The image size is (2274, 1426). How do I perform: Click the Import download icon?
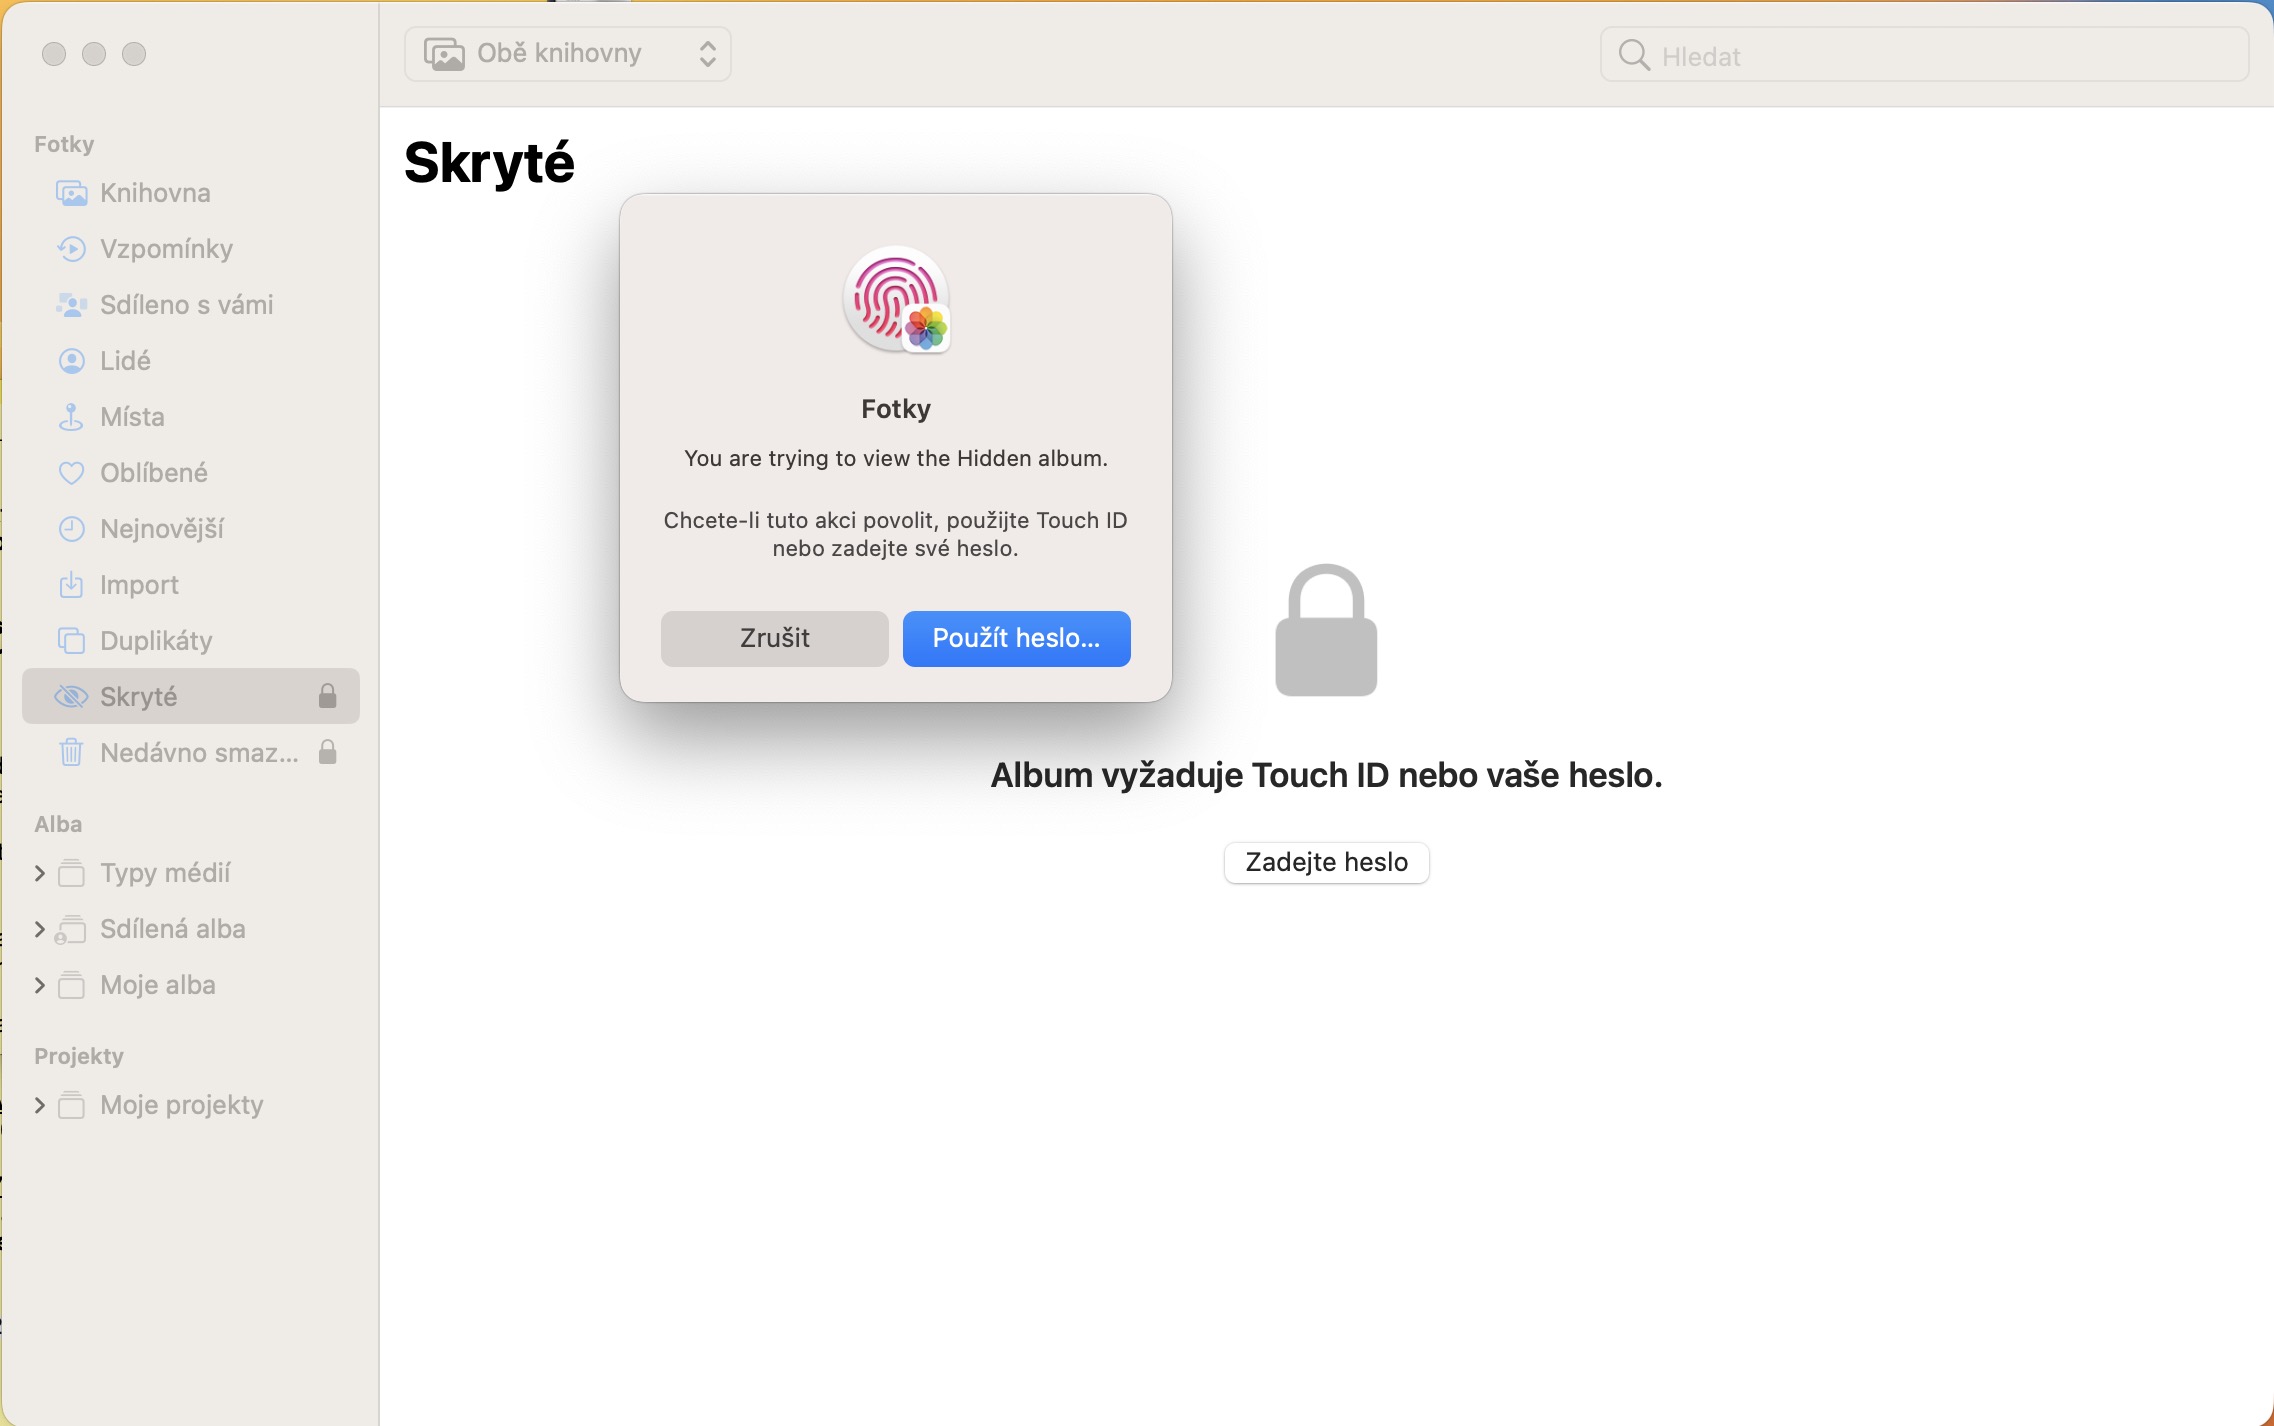[x=71, y=585]
